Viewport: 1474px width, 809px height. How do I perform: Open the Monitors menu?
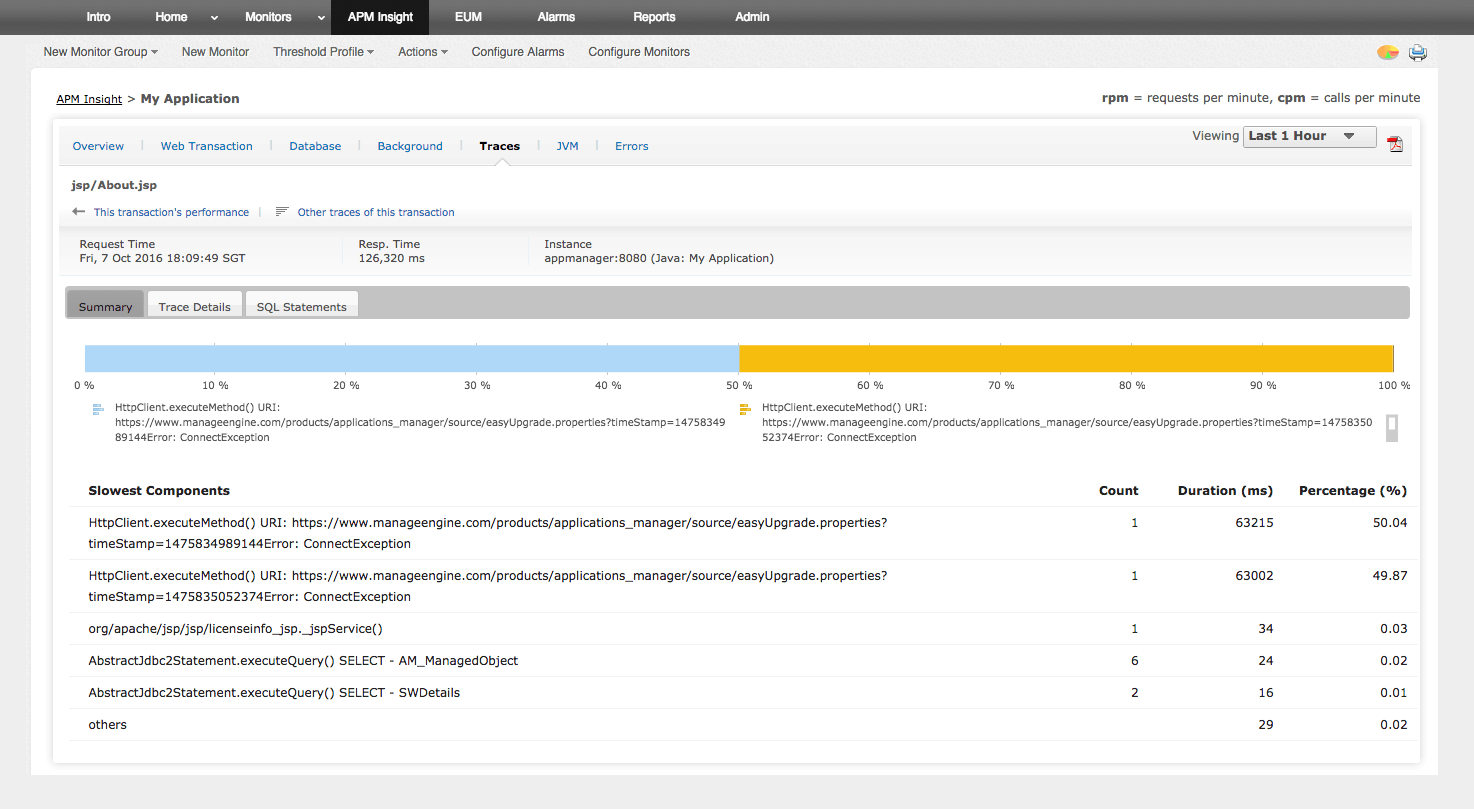[268, 17]
